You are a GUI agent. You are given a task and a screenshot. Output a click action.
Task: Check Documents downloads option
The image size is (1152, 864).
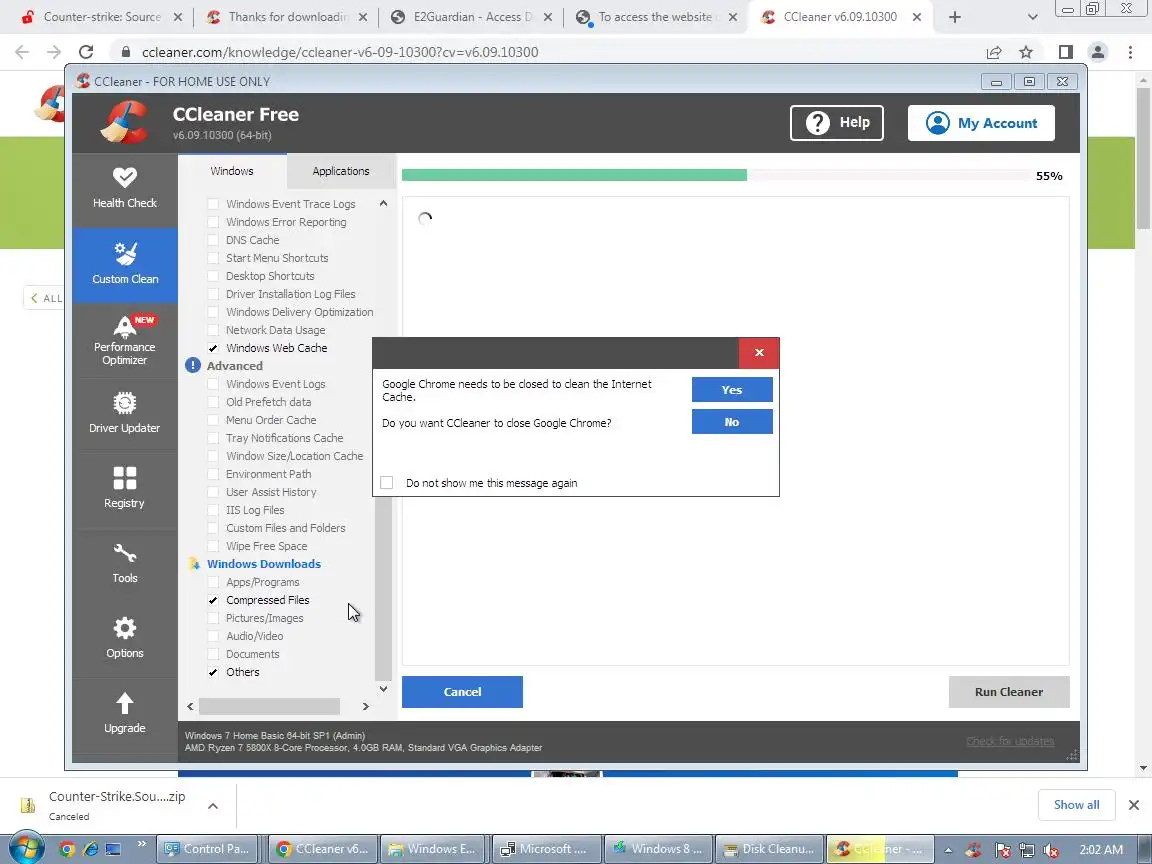click(x=213, y=654)
